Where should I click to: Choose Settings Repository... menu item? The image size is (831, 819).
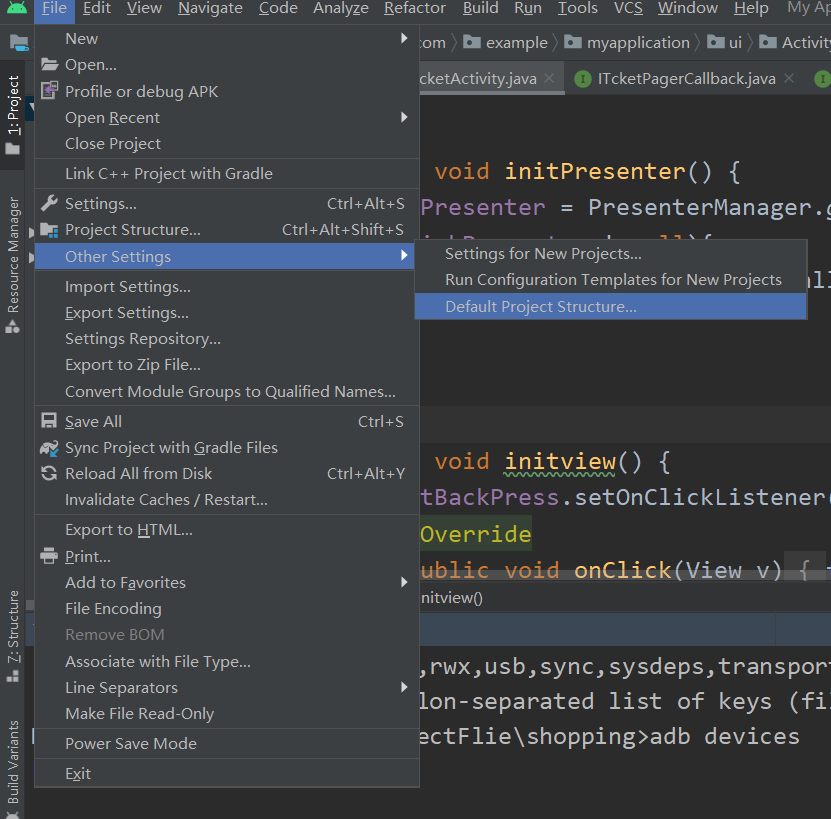point(227,339)
